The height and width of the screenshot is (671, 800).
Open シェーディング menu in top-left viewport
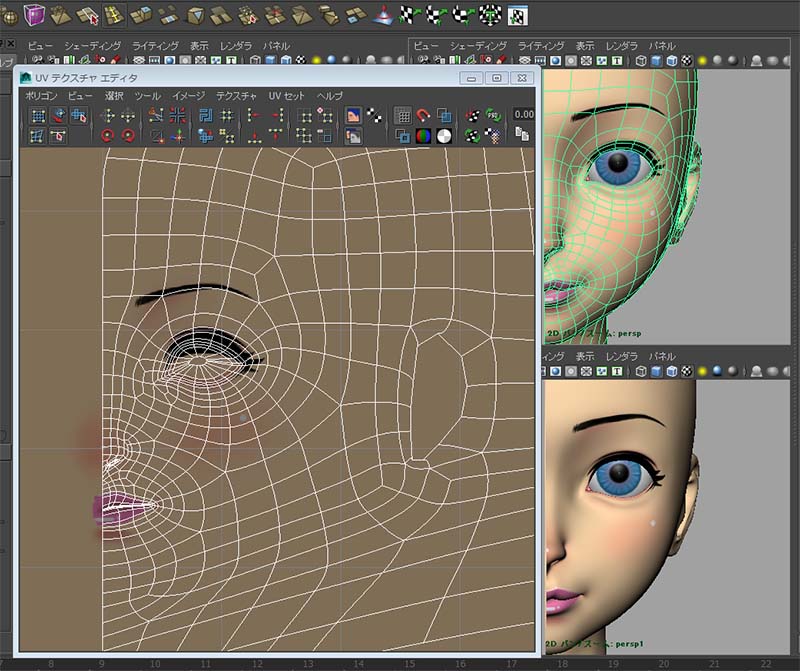tap(92, 46)
